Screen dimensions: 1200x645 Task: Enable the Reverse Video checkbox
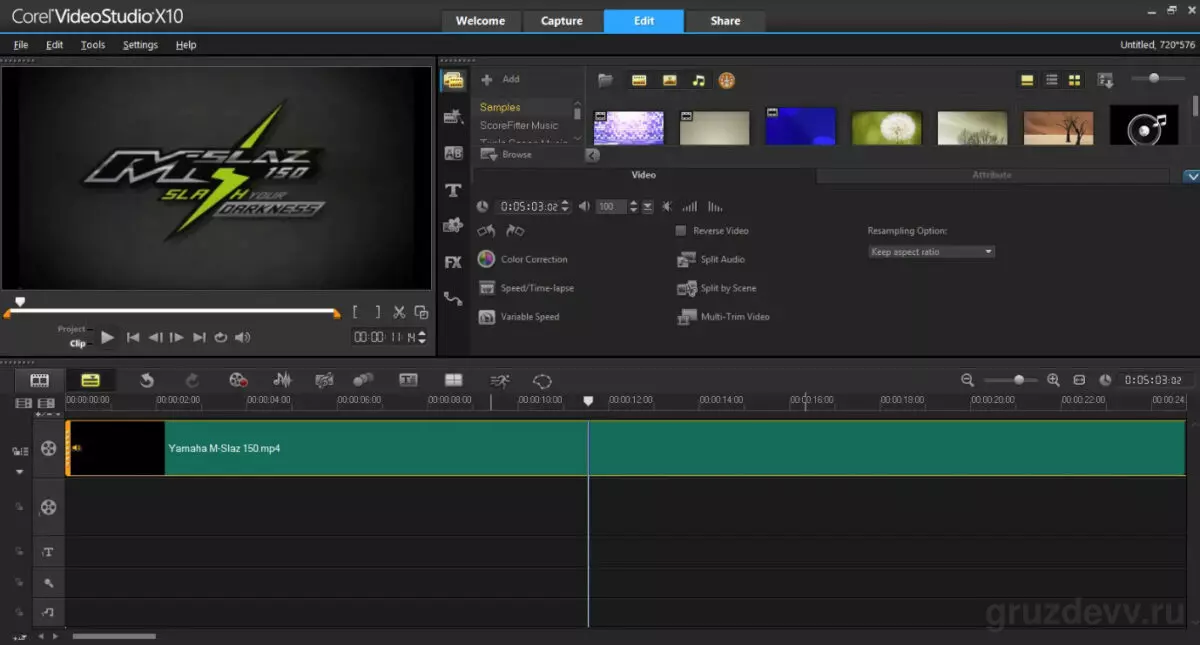point(681,231)
